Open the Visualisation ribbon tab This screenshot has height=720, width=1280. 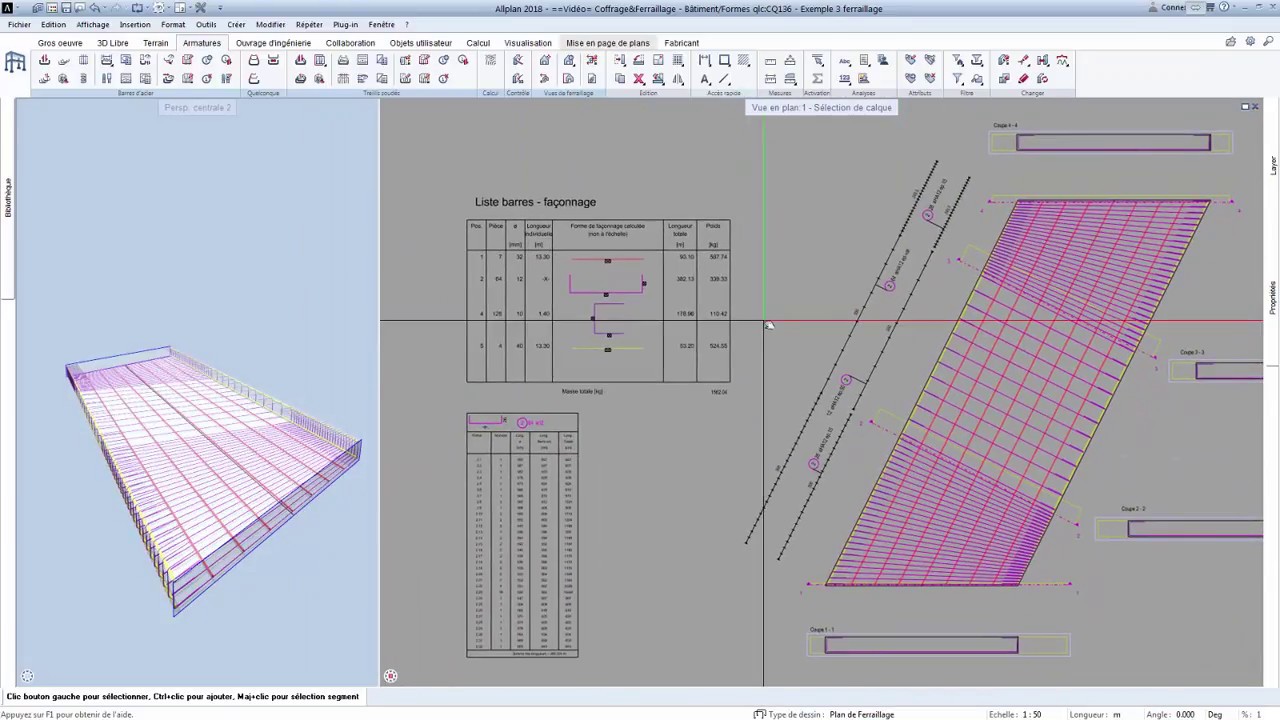pyautogui.click(x=528, y=43)
